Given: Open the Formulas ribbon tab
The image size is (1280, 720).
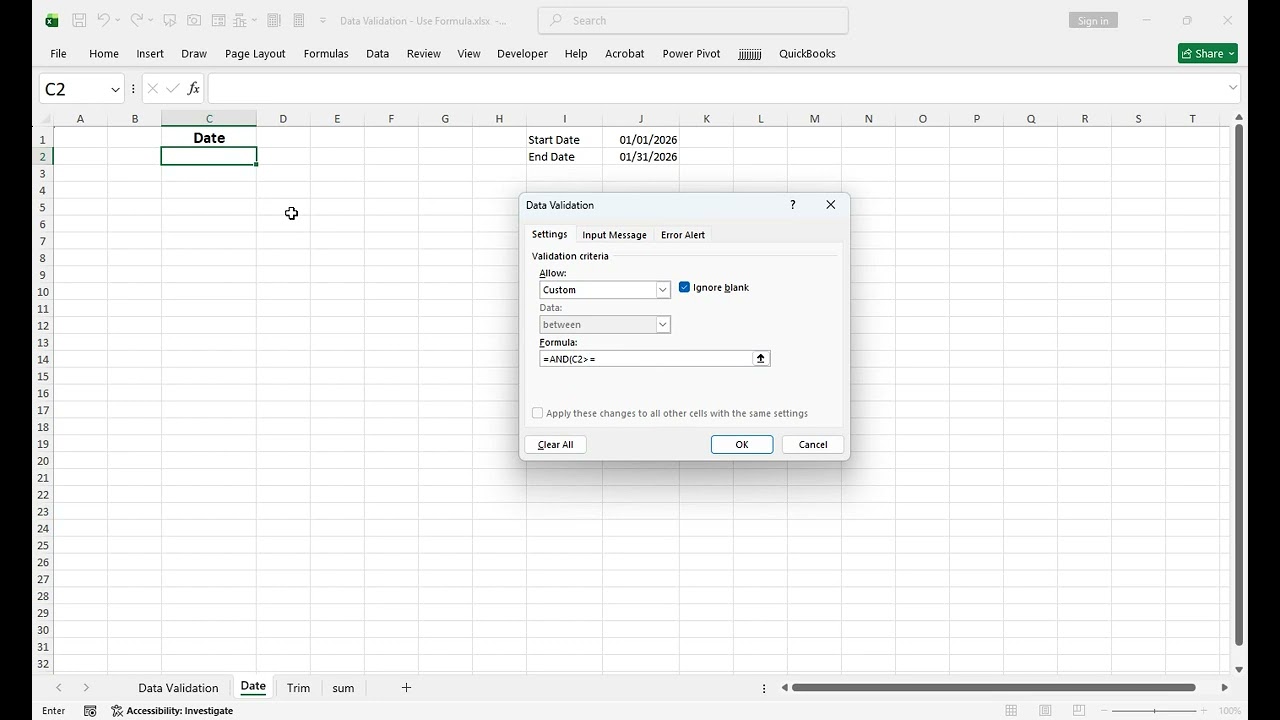Looking at the screenshot, I should [x=326, y=54].
